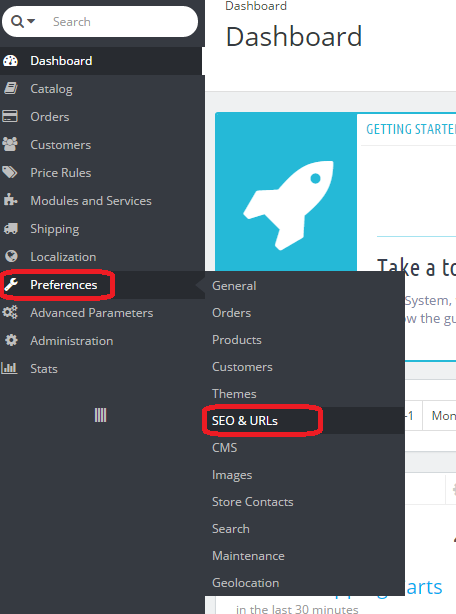This screenshot has width=456, height=614.
Task: Focus the Search input field
Action: tap(121, 22)
